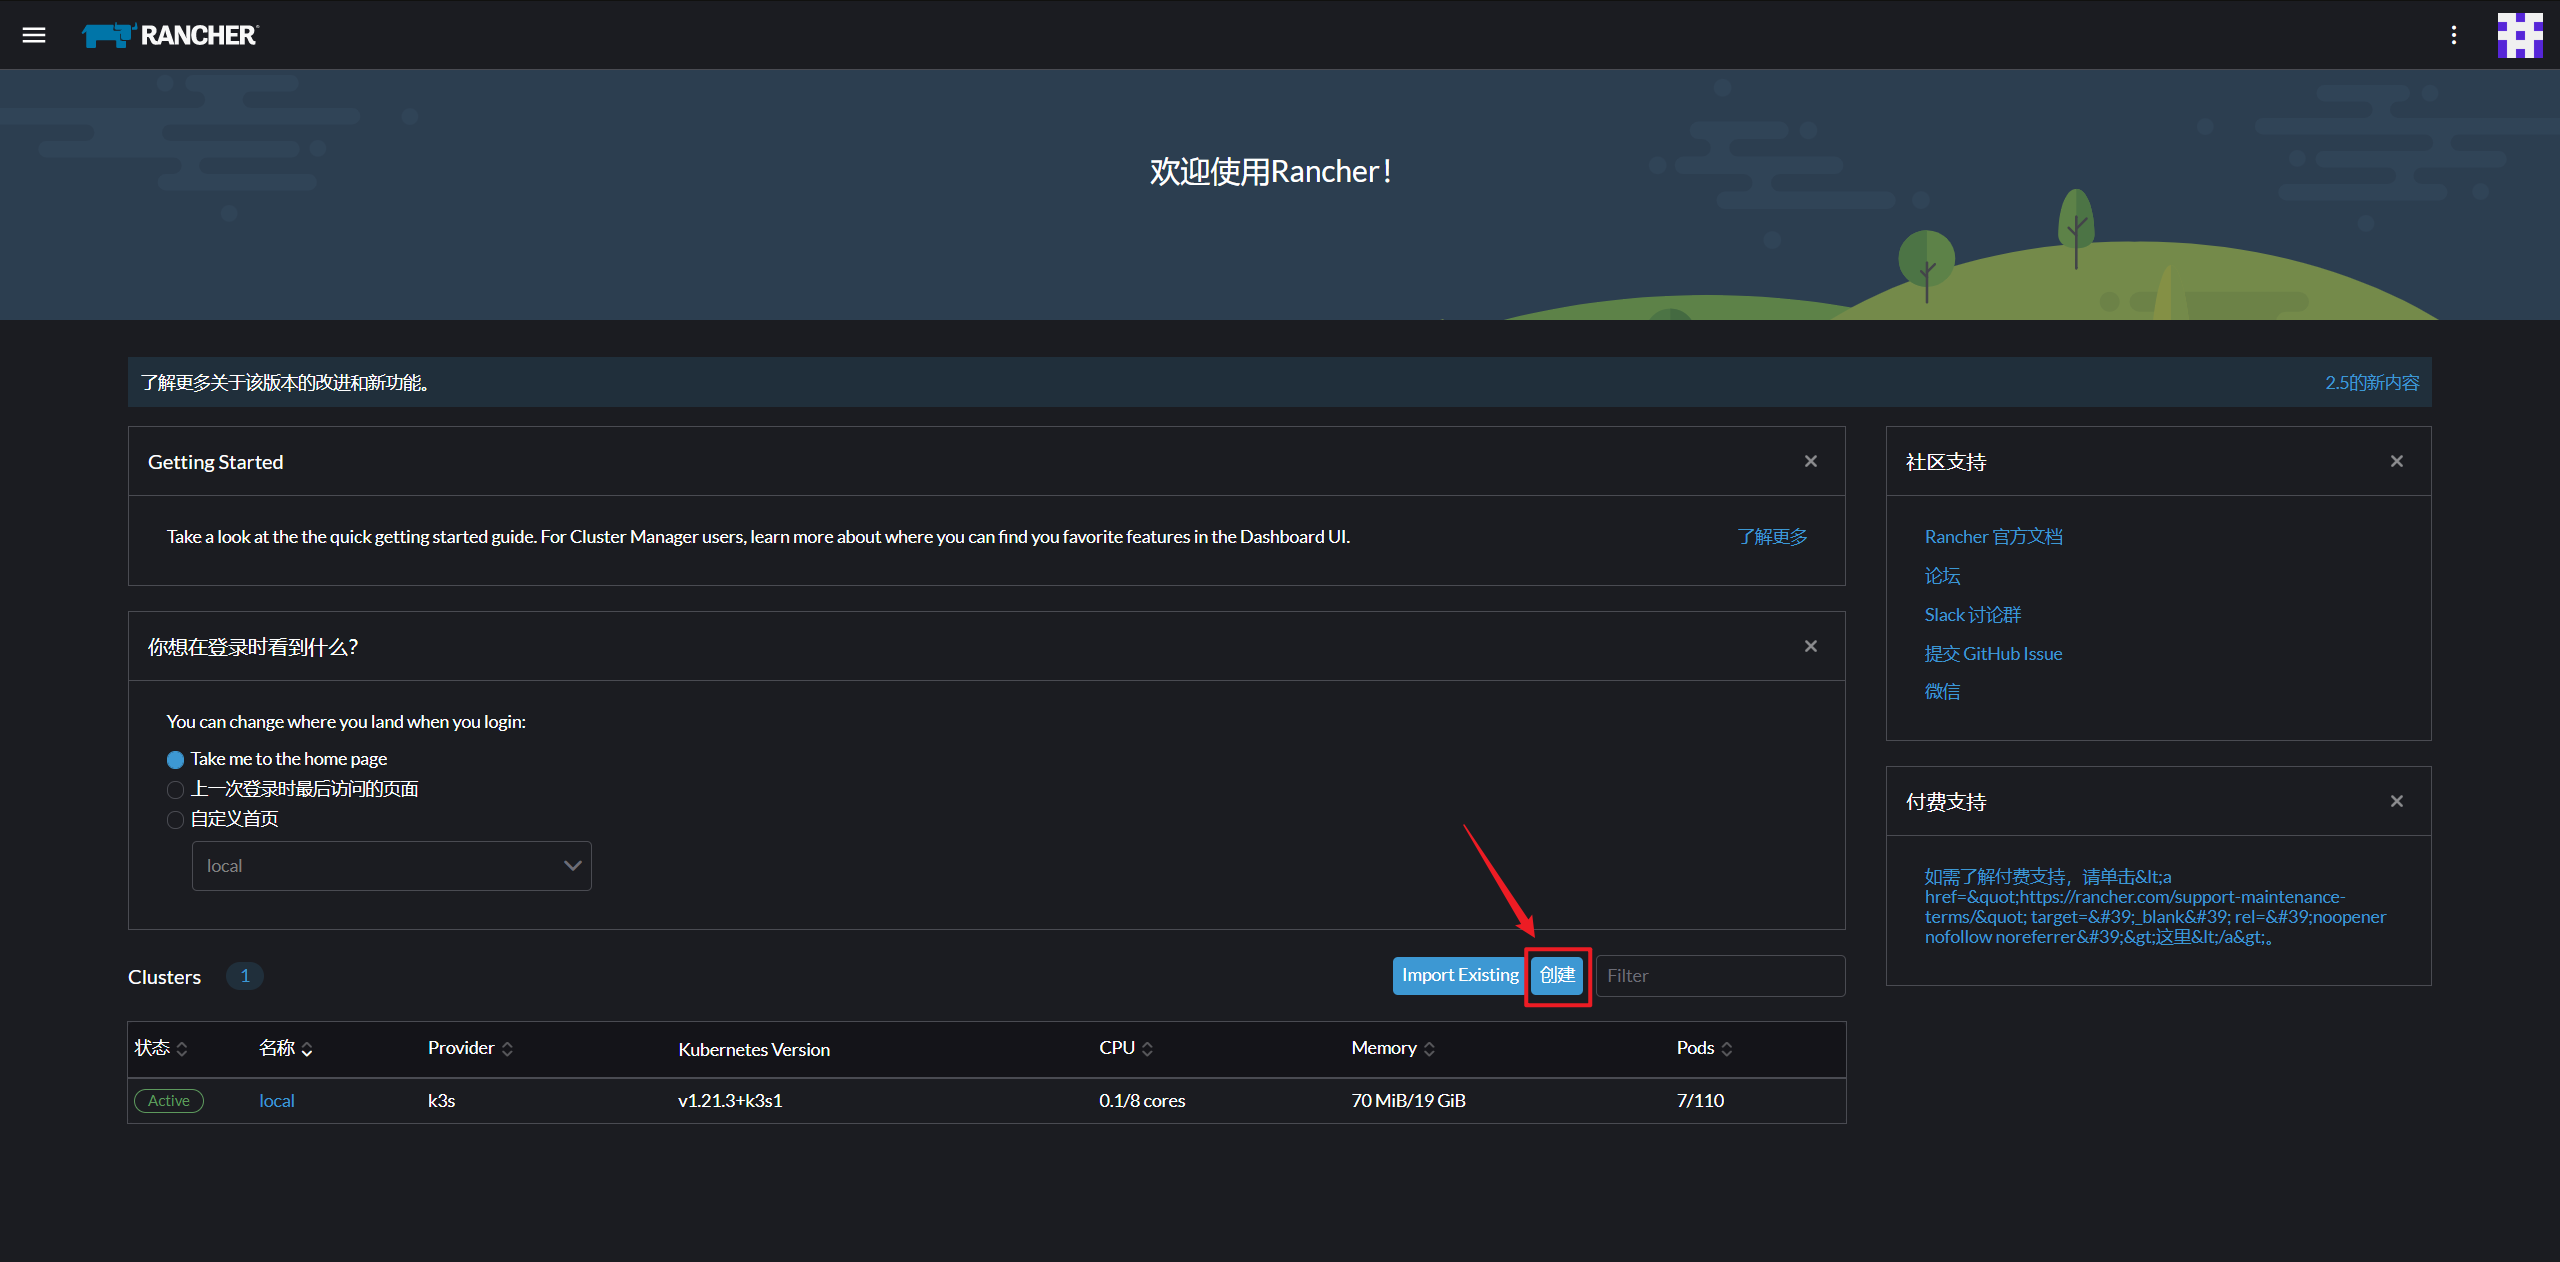Sort clusters by 名称 column

pos(286,1048)
